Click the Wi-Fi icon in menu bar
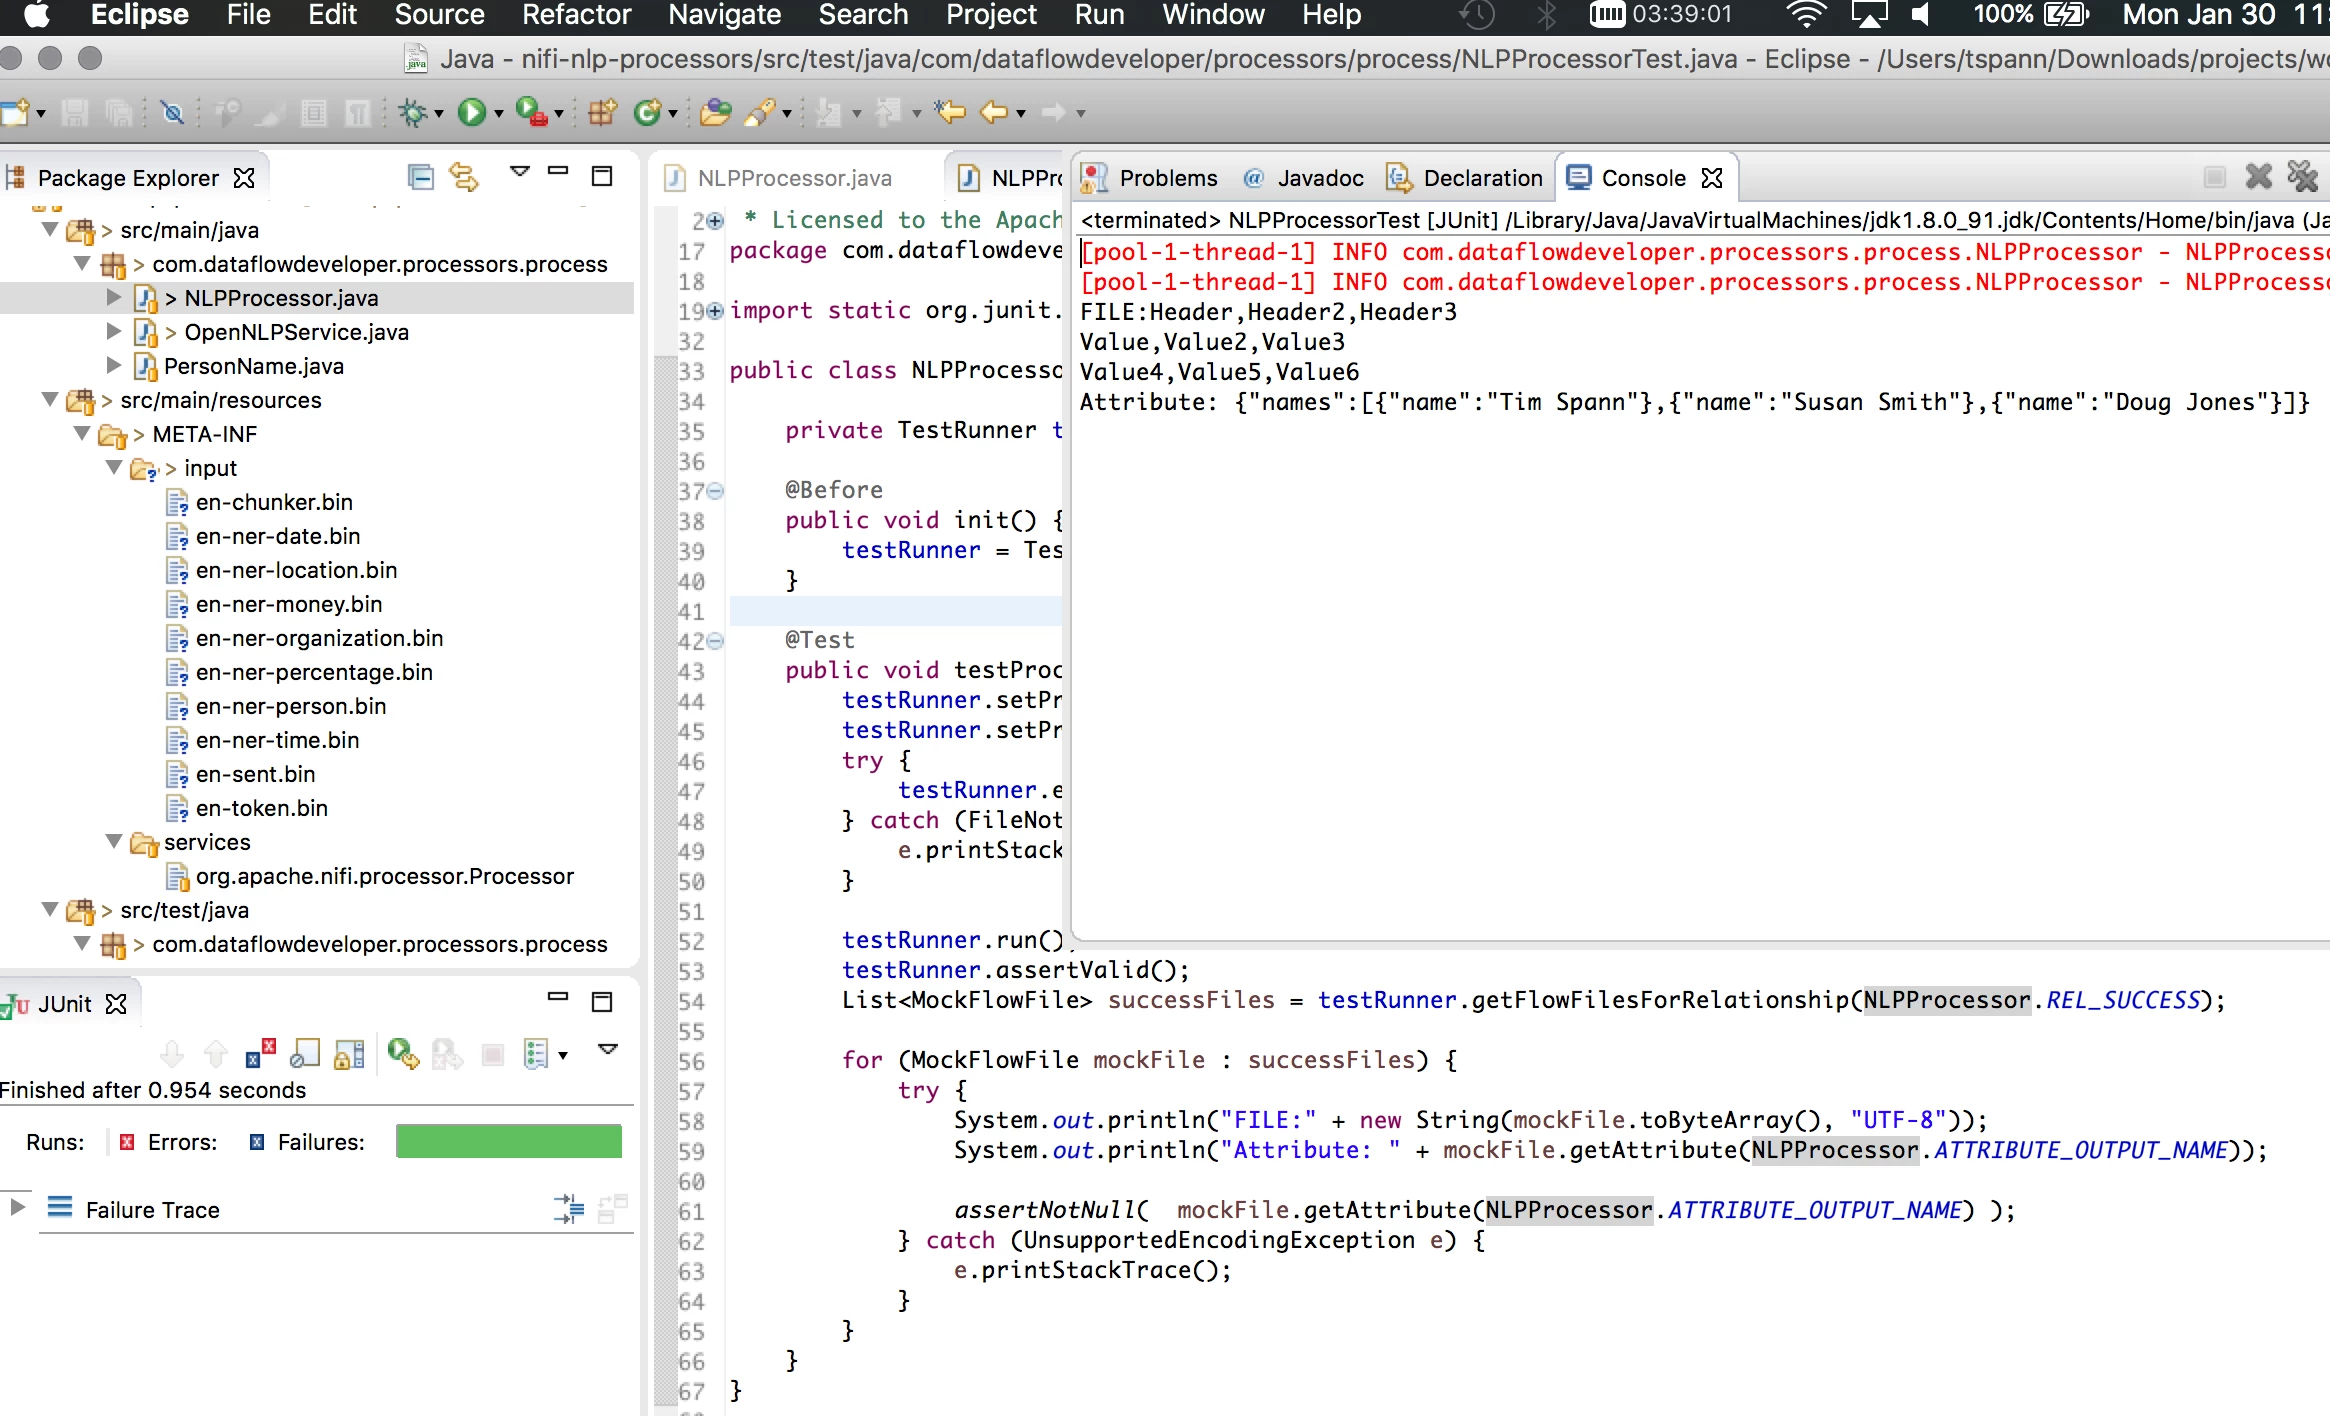 point(1807,14)
